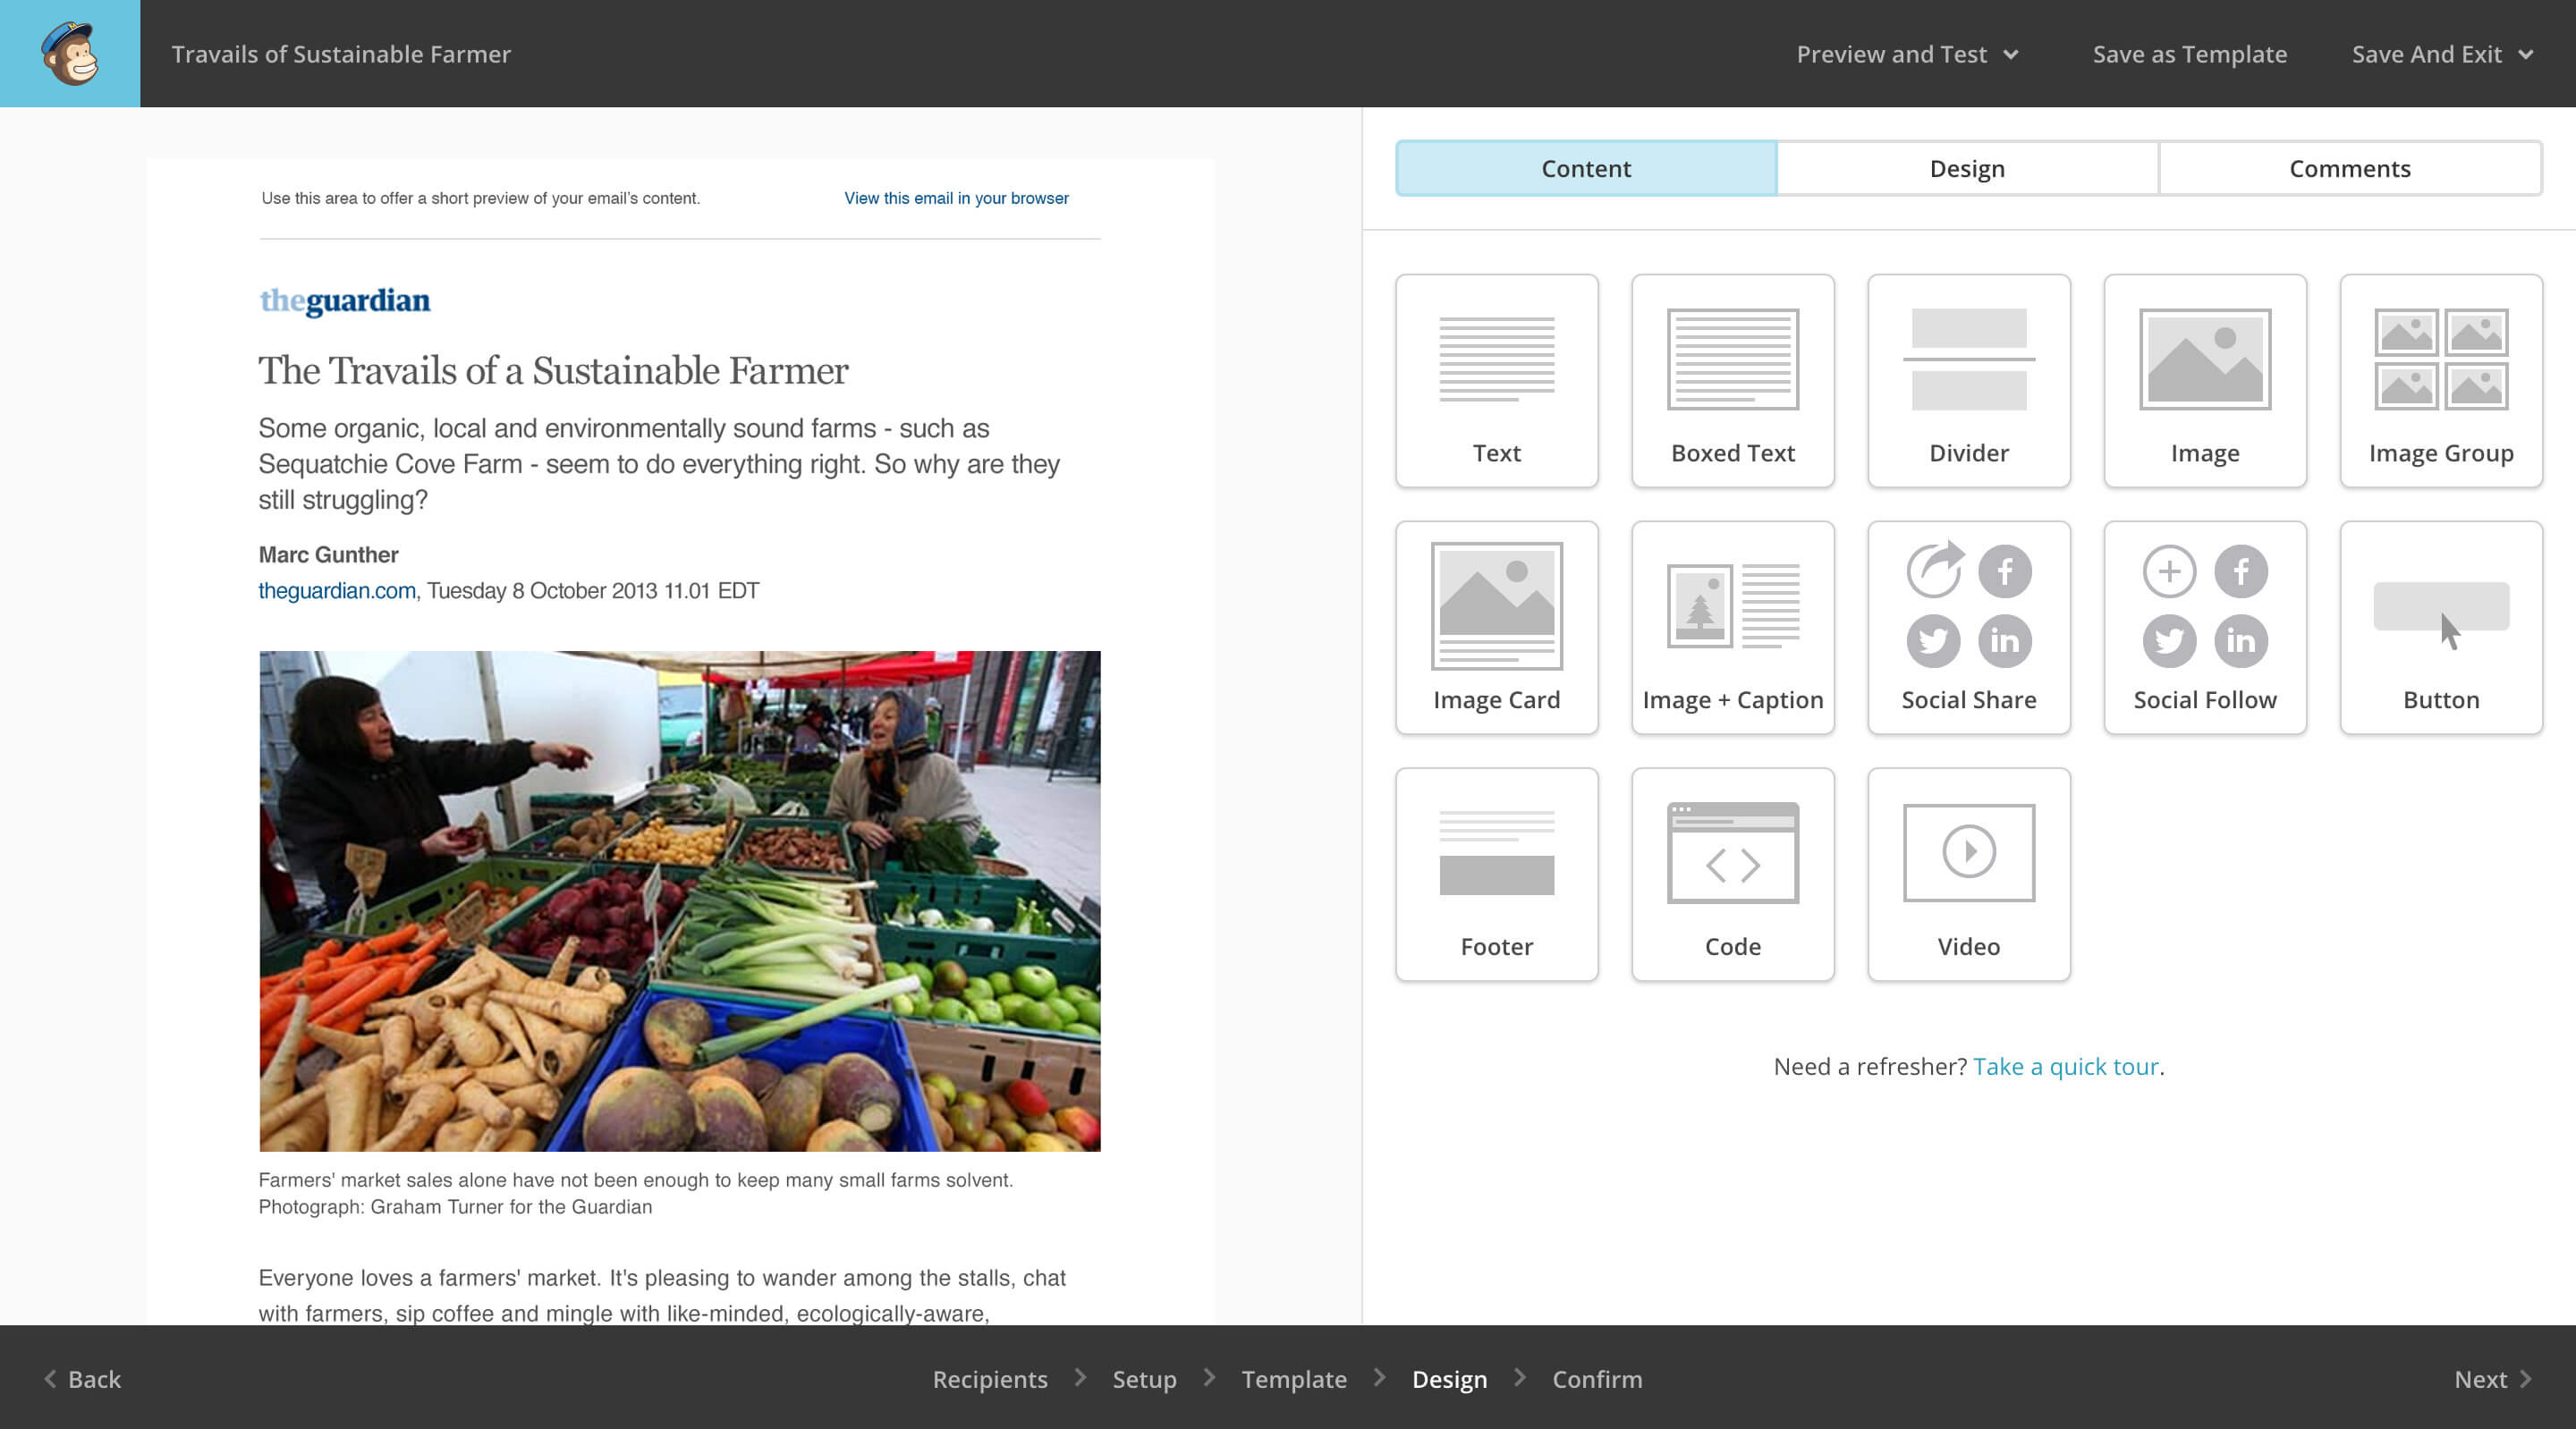2576x1429 pixels.
Task: Click the photo caption 'Farmers' market sales alone'
Action: point(636,1193)
